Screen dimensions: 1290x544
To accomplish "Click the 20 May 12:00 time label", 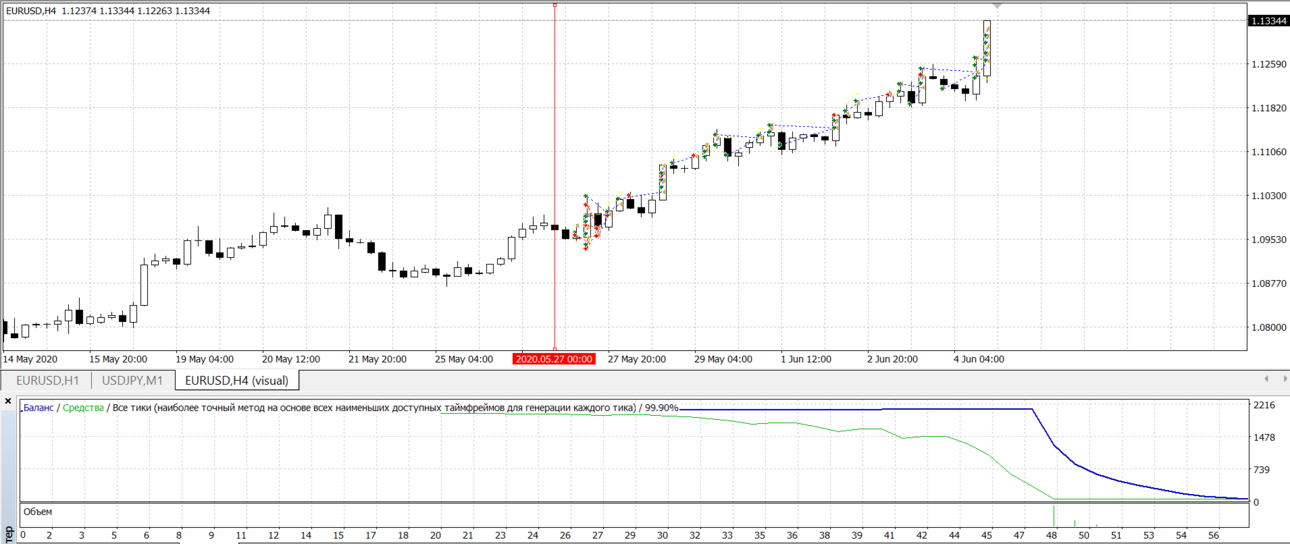I will tap(292, 359).
